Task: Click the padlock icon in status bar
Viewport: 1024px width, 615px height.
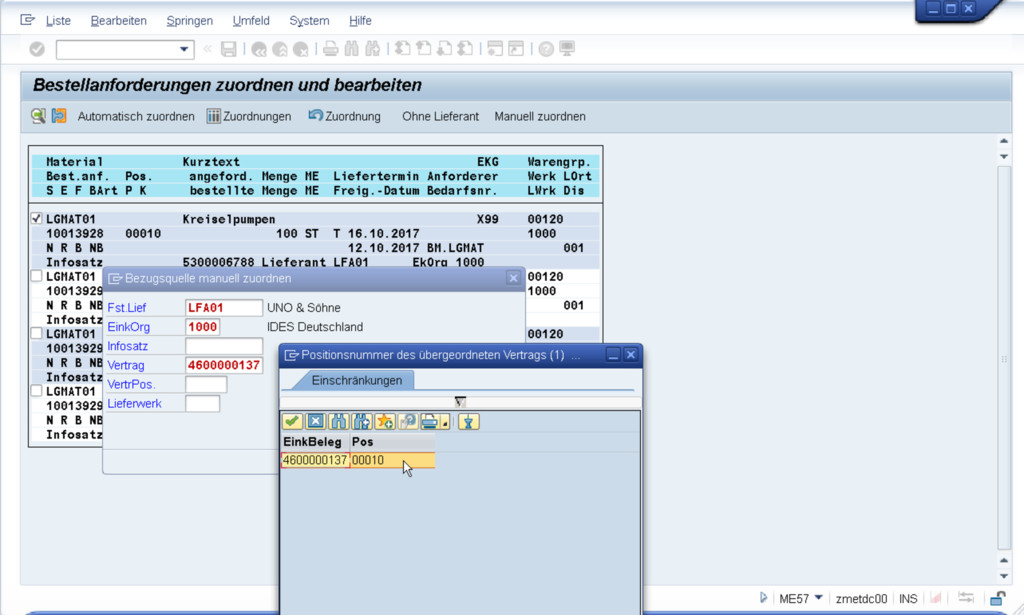Action: [996, 598]
